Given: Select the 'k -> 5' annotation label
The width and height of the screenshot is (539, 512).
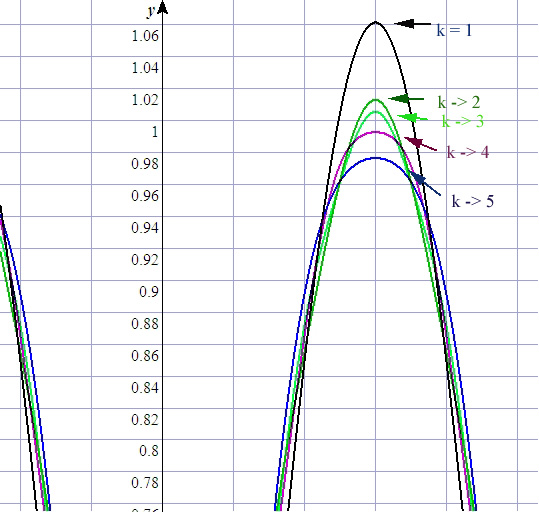Looking at the screenshot, I should click(x=473, y=201).
